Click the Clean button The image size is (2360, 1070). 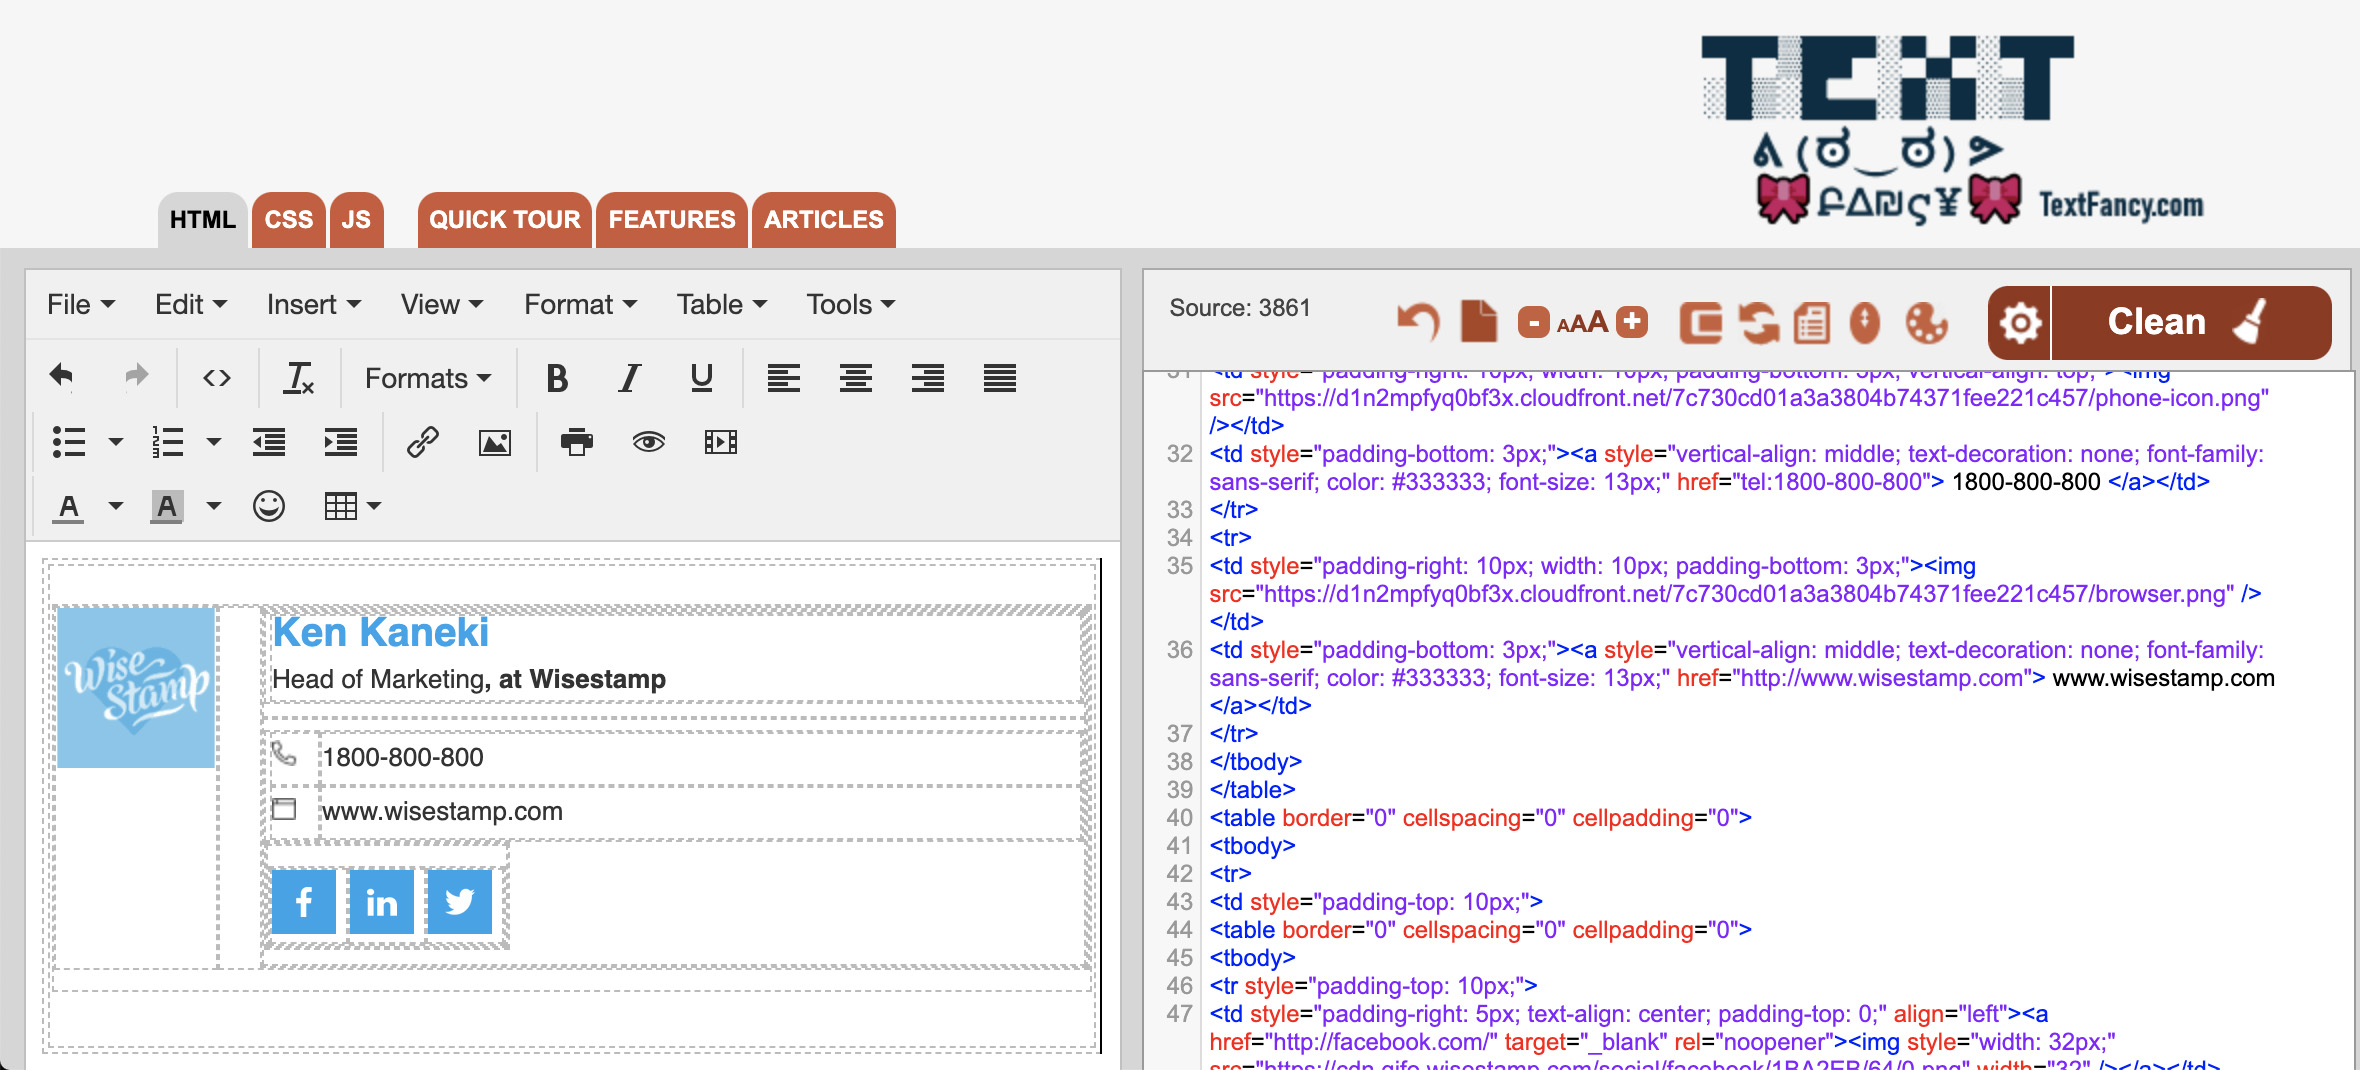pyautogui.click(x=2155, y=322)
